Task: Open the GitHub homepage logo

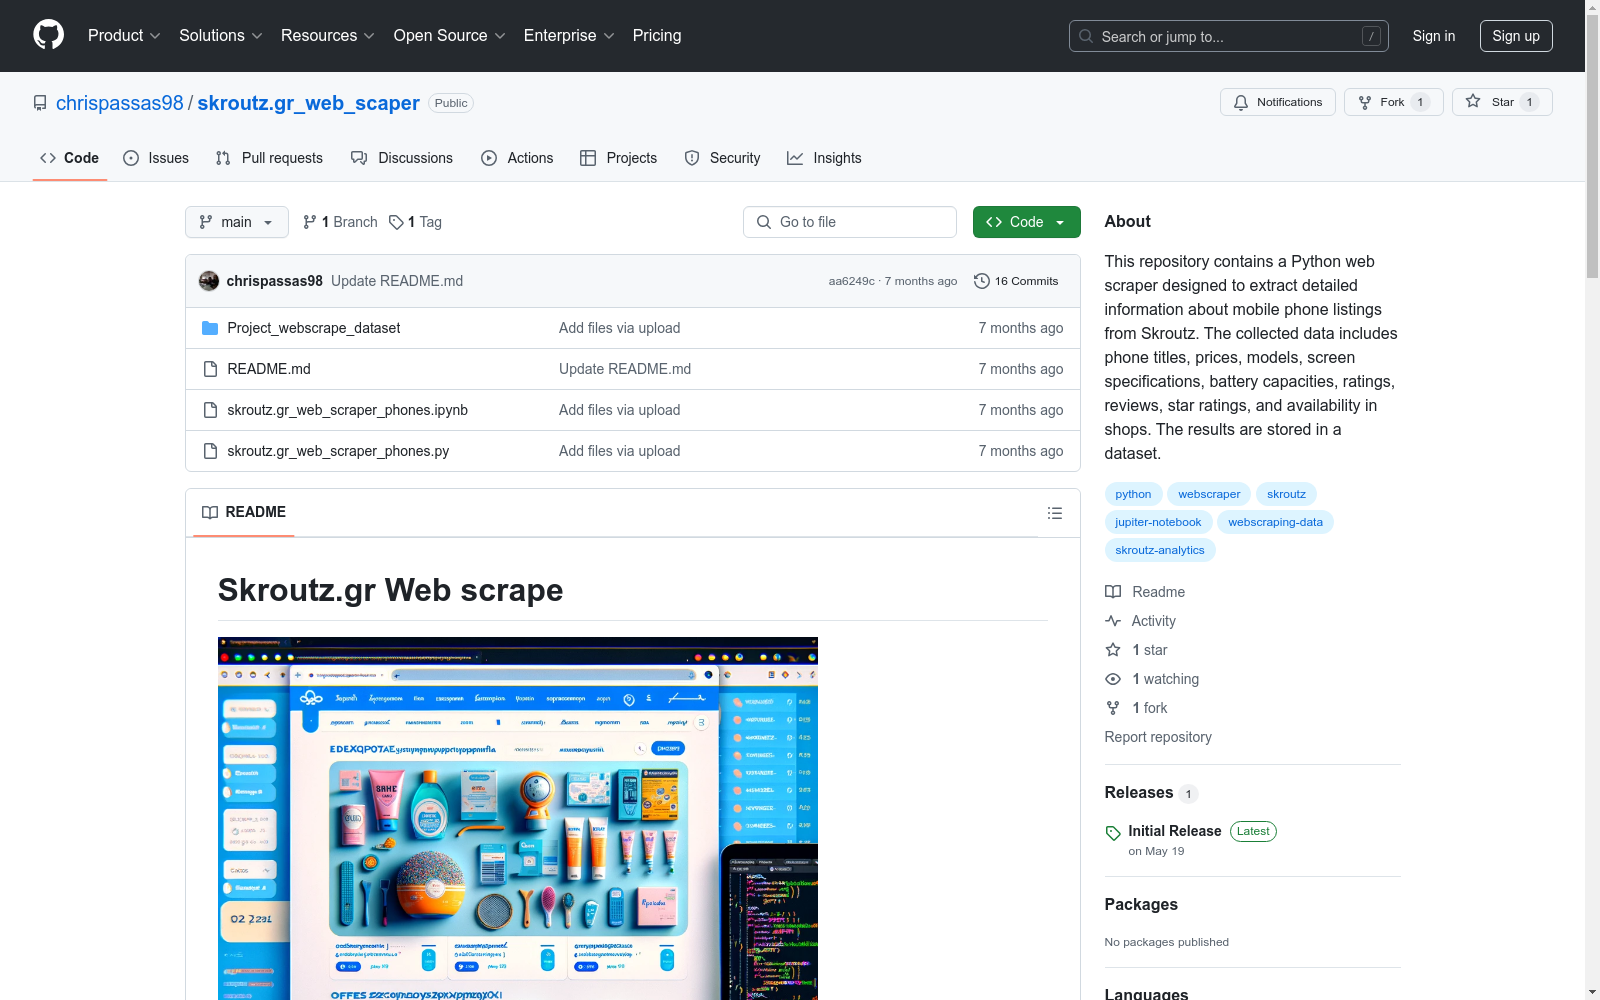Action: (x=48, y=35)
